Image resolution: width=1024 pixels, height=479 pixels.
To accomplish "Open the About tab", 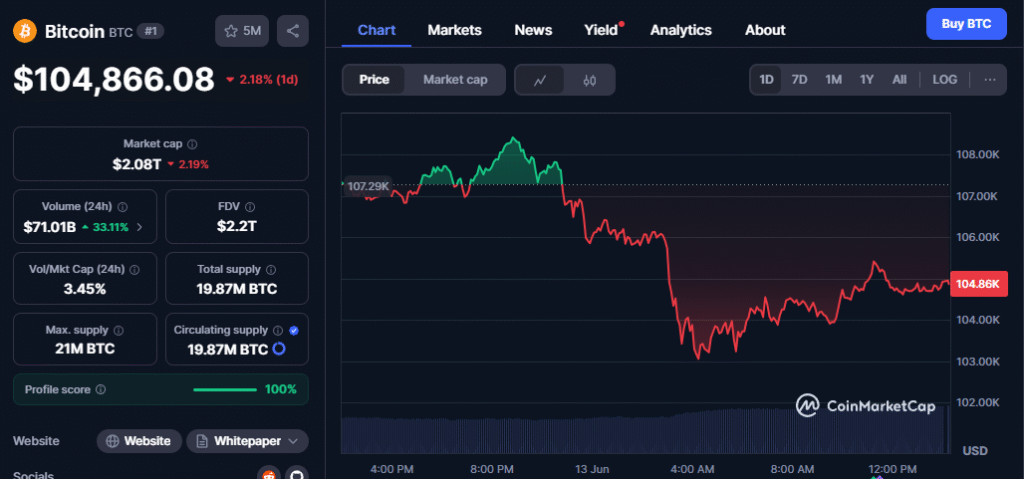I will pyautogui.click(x=765, y=30).
